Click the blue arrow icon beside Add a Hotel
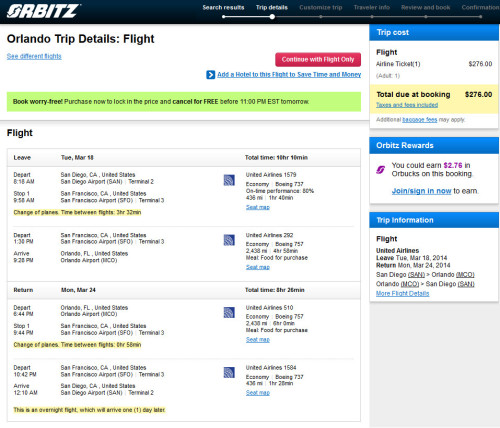The width and height of the screenshot is (500, 428). [x=211, y=75]
